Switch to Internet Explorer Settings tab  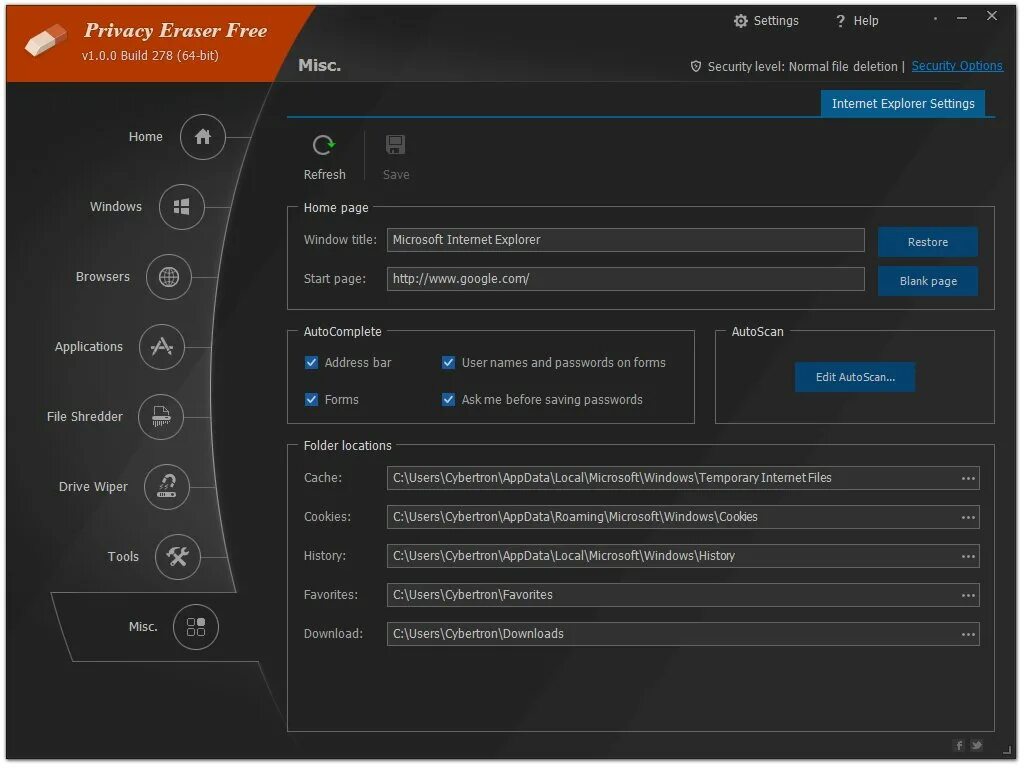click(902, 103)
